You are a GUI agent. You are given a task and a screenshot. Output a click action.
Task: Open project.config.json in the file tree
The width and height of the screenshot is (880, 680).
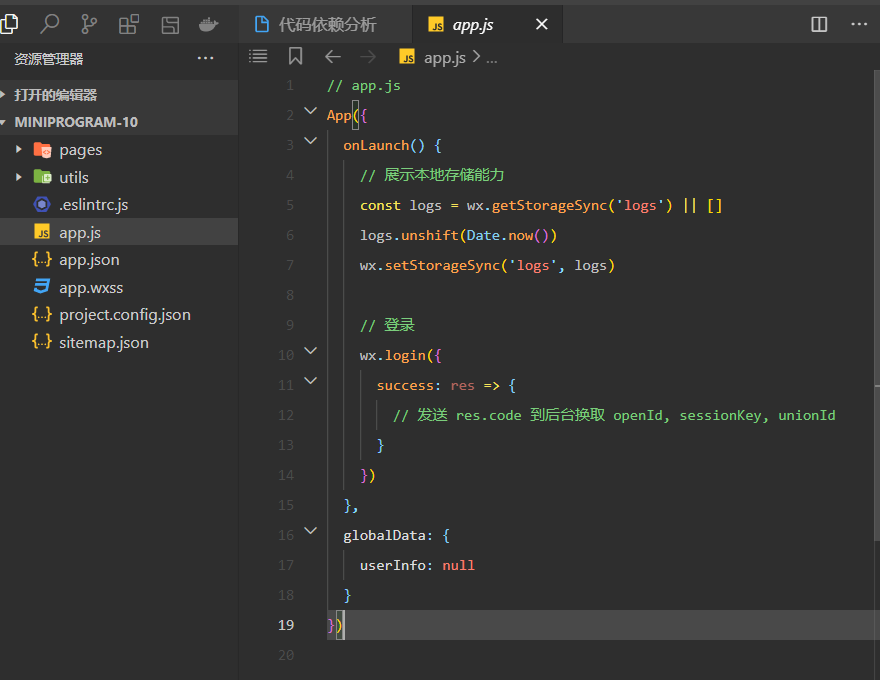coord(124,314)
